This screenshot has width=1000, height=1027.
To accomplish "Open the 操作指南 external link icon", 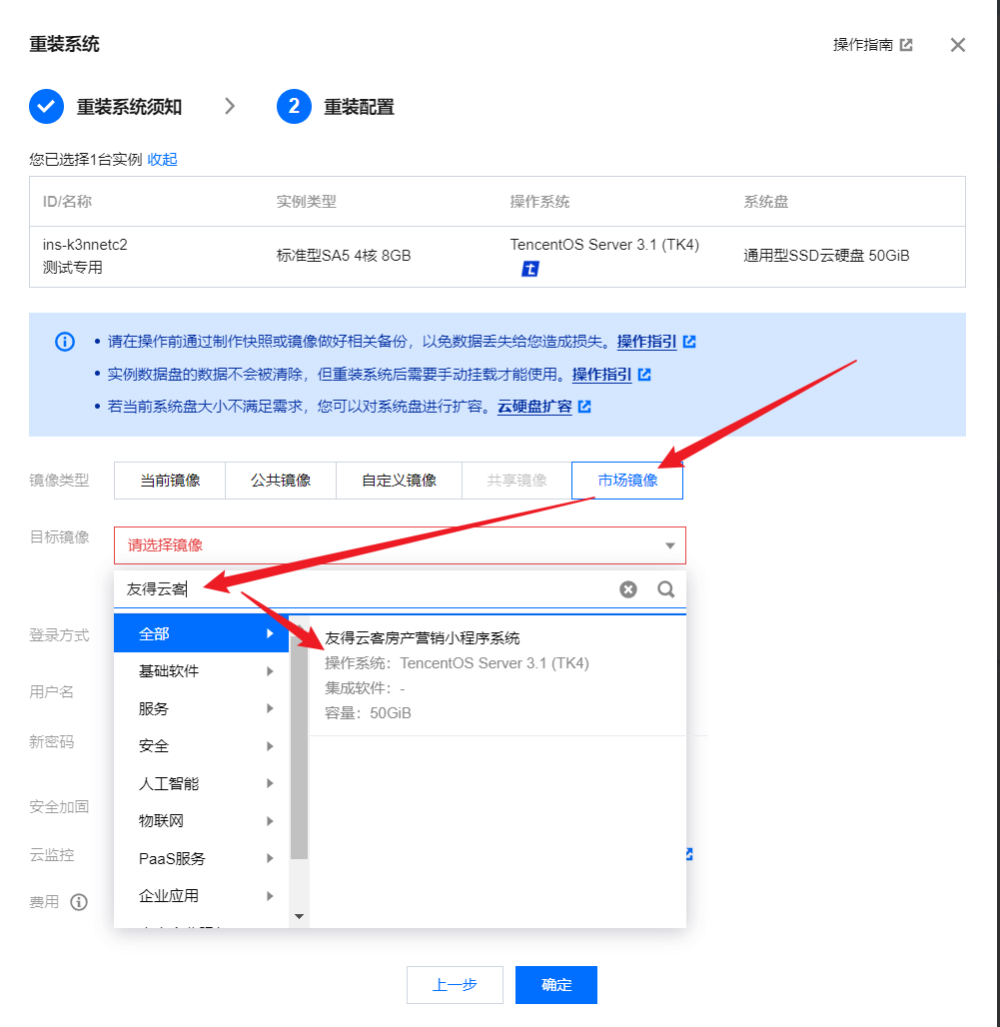I will pos(906,45).
